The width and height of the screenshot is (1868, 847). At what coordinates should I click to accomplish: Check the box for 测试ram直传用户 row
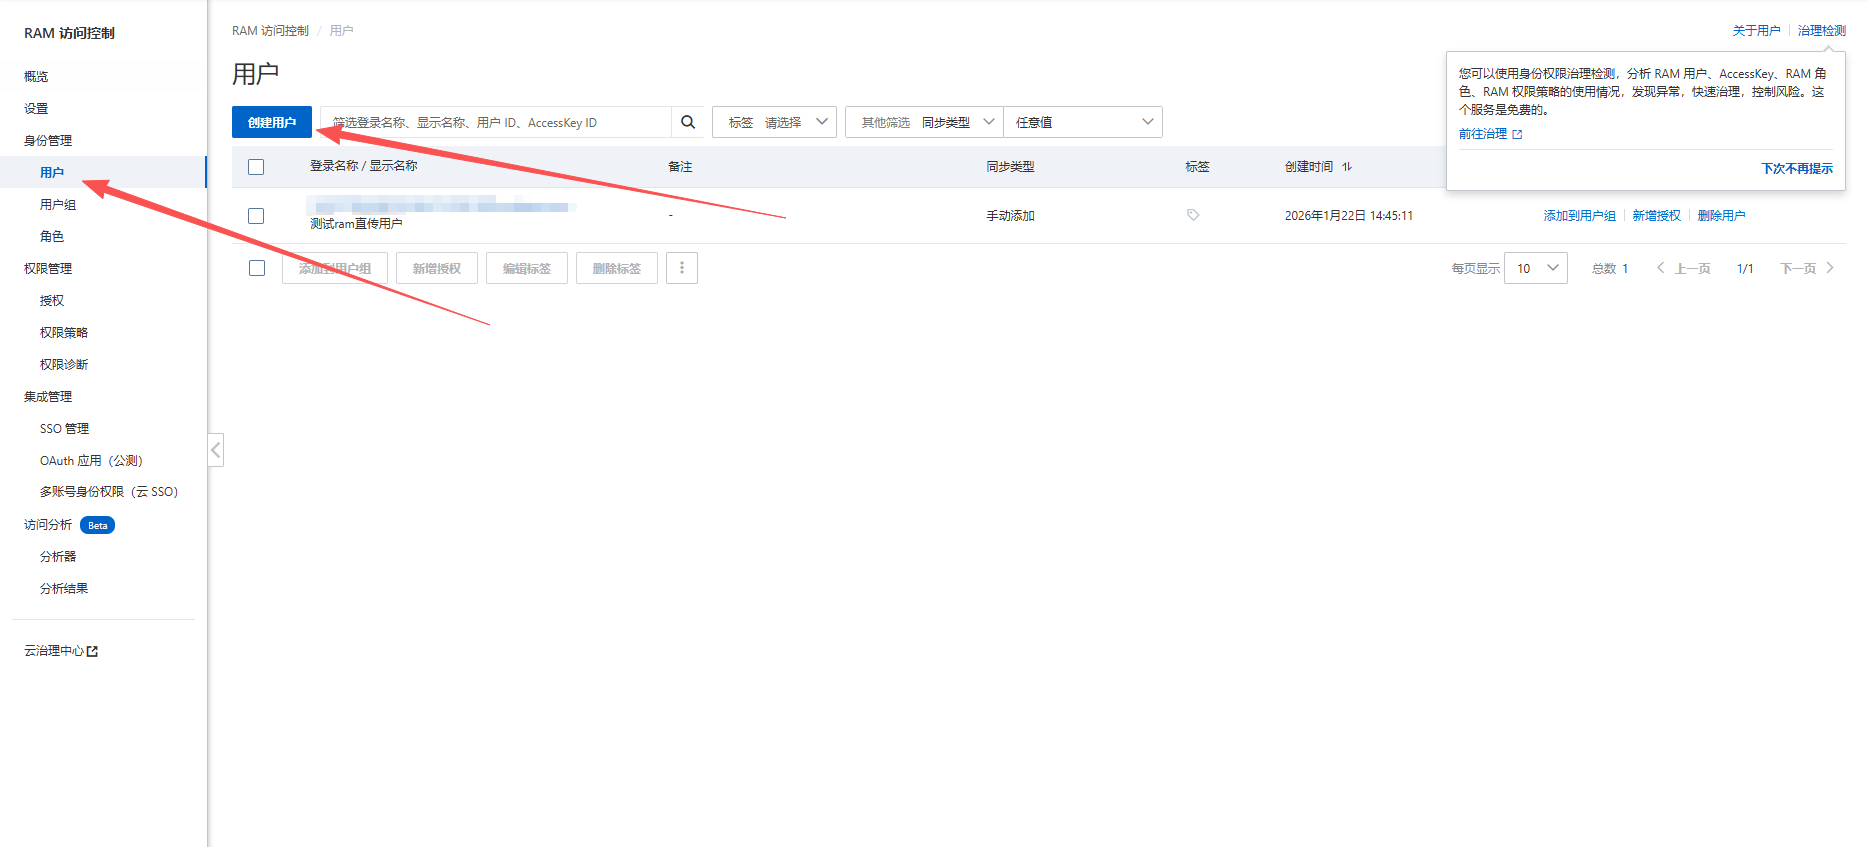256,216
